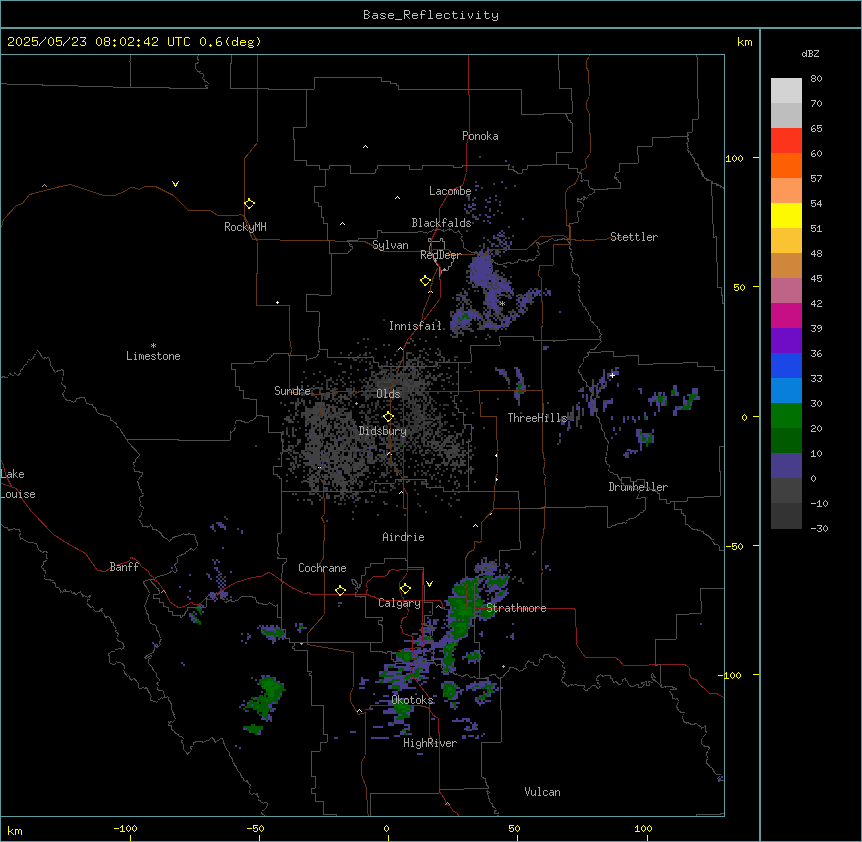Click the ThreeHills label

coord(537,418)
